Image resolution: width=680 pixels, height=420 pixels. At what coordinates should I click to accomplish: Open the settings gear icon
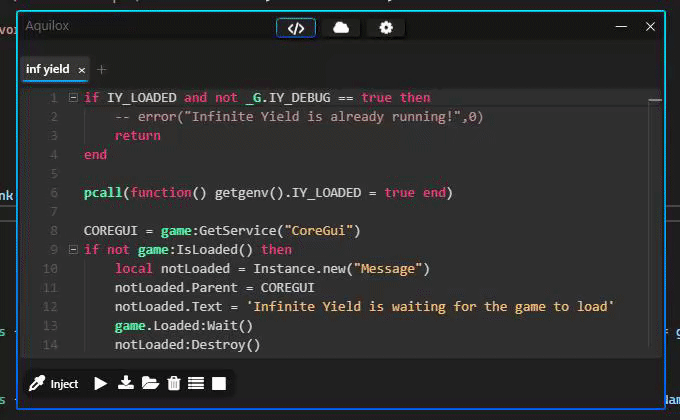pos(386,28)
